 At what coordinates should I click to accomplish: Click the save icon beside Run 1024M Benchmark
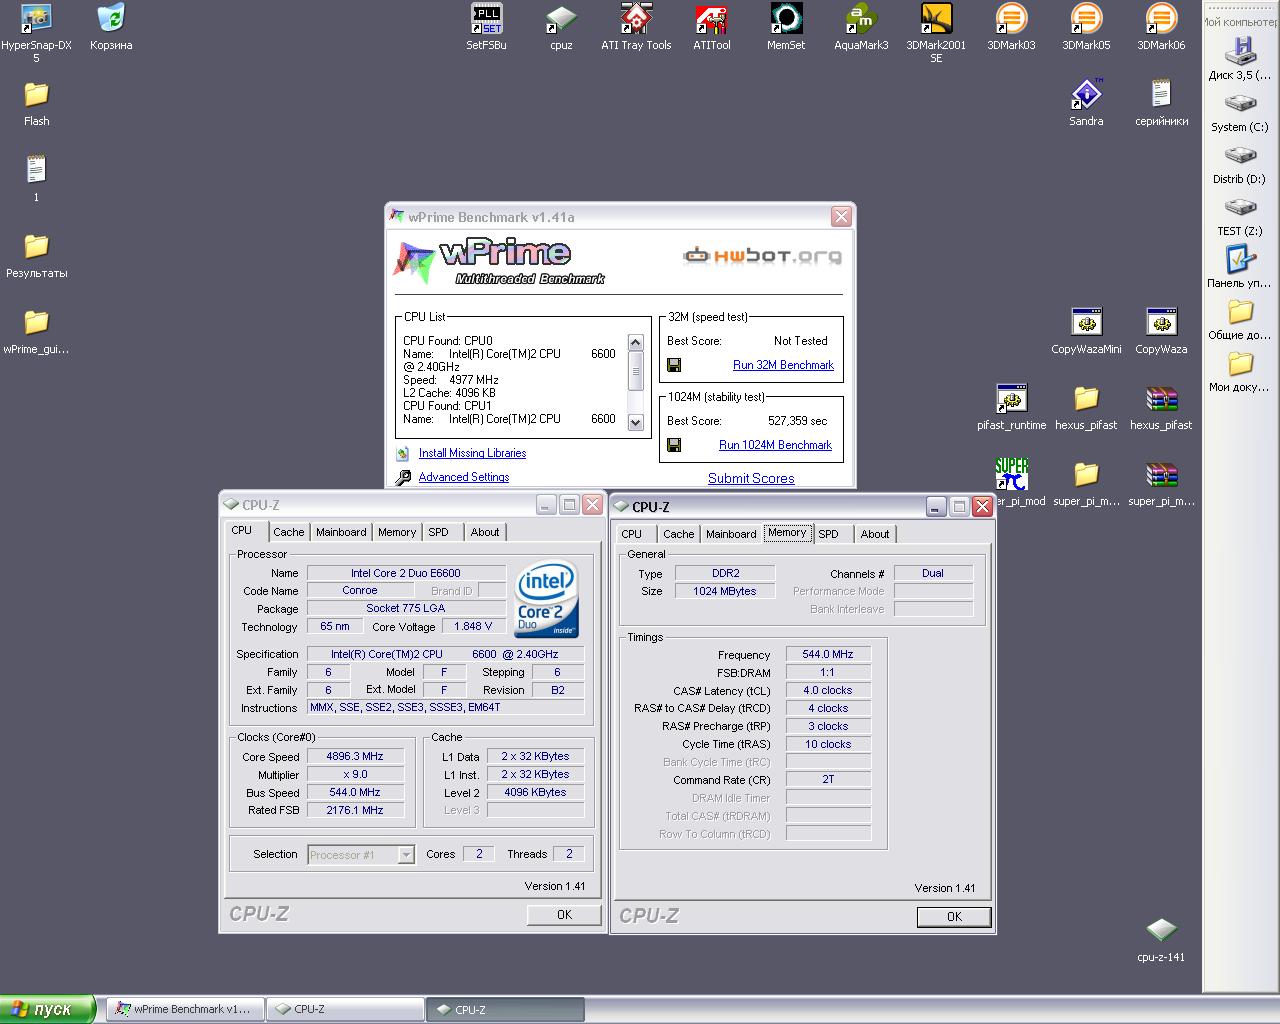pyautogui.click(x=674, y=445)
